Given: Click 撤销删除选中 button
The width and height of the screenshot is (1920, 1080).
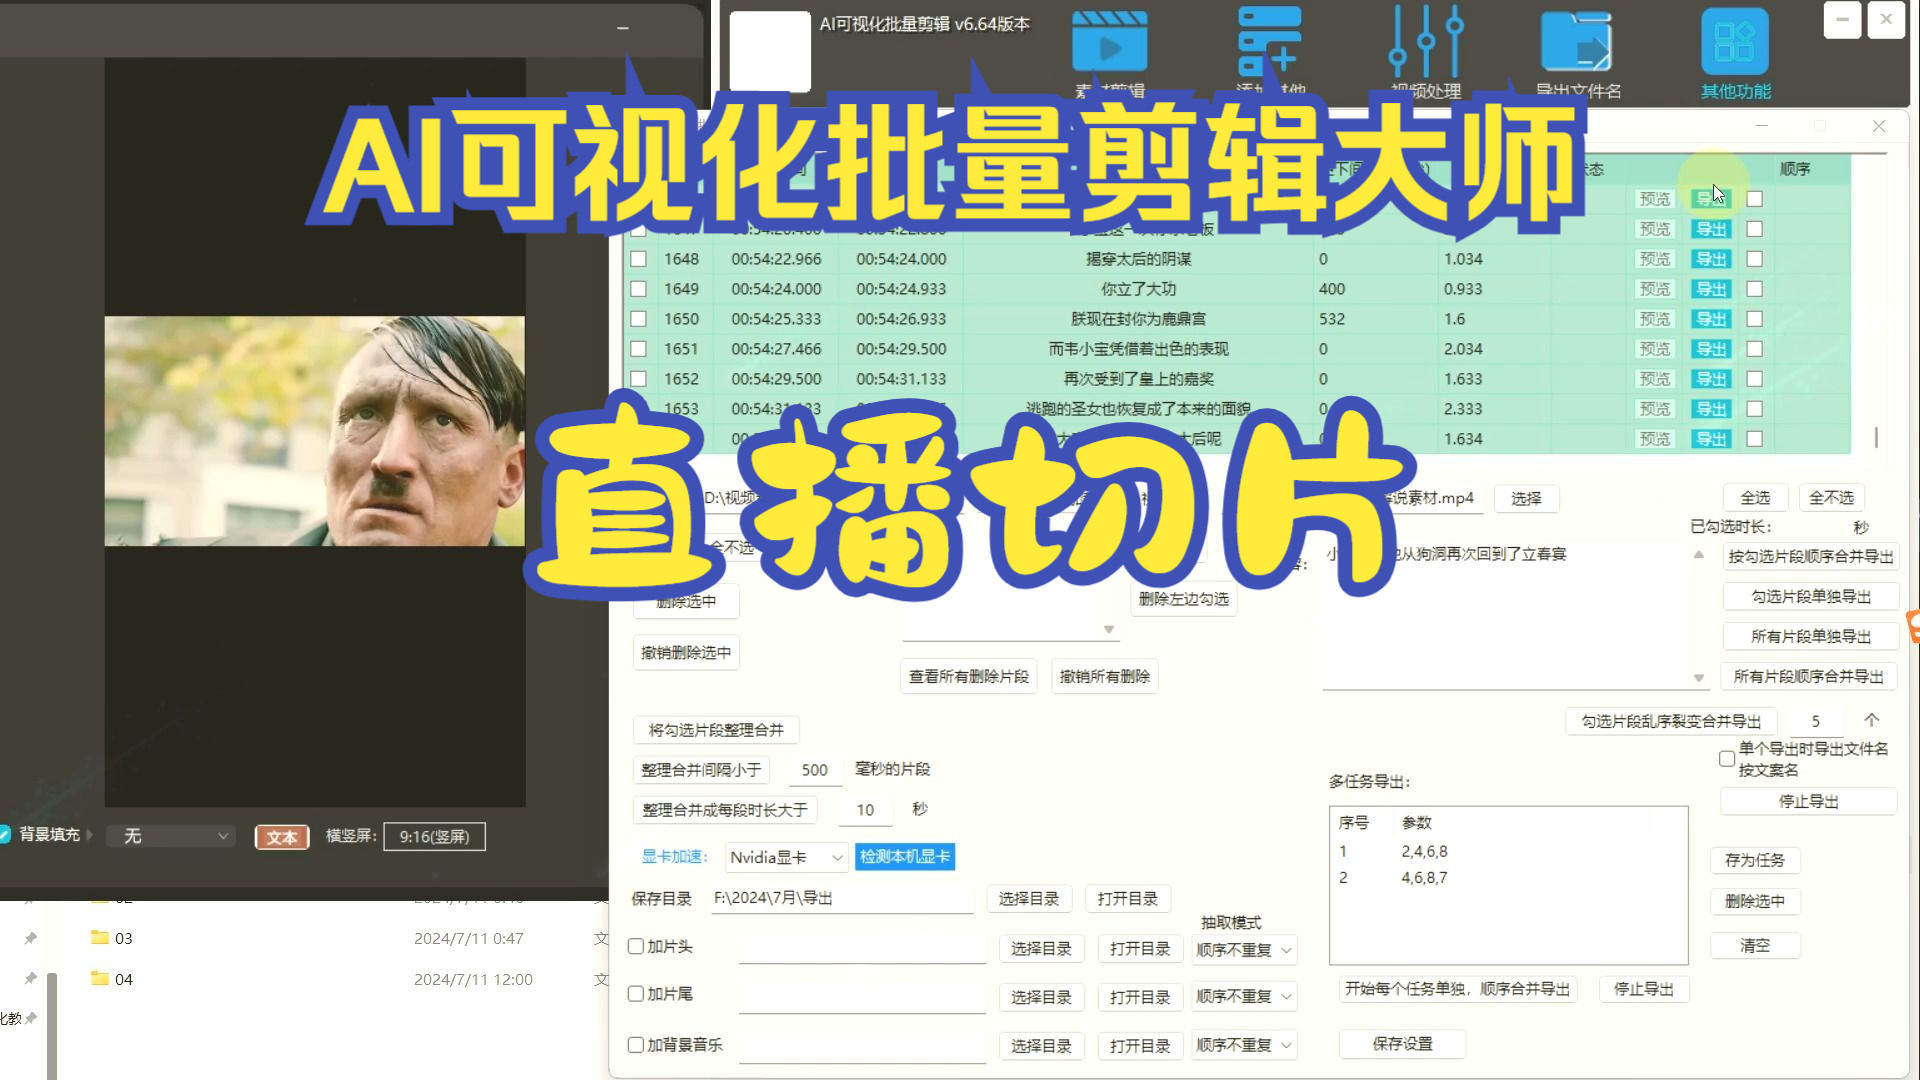Looking at the screenshot, I should click(x=686, y=652).
